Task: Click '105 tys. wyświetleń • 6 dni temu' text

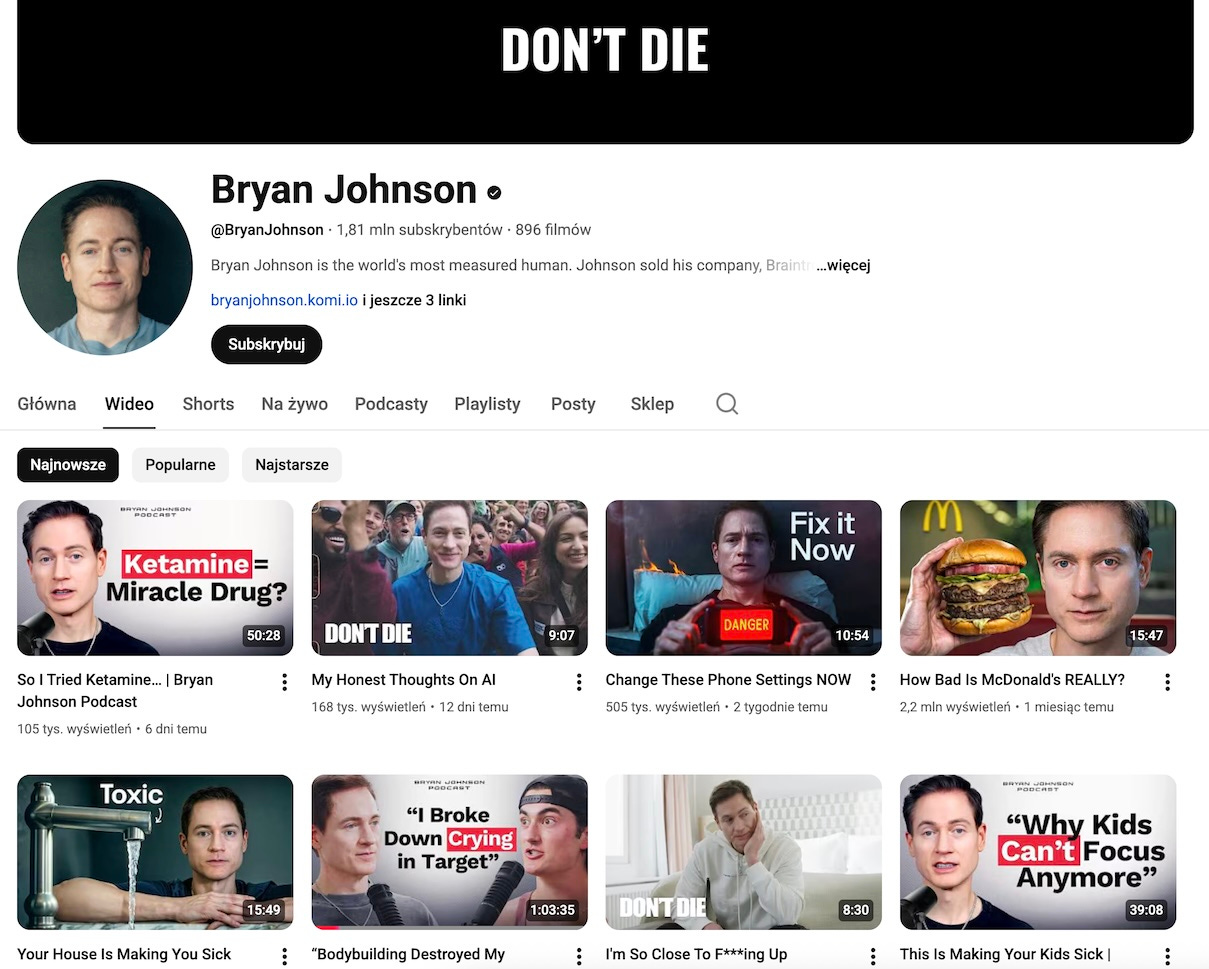Action: coord(112,729)
